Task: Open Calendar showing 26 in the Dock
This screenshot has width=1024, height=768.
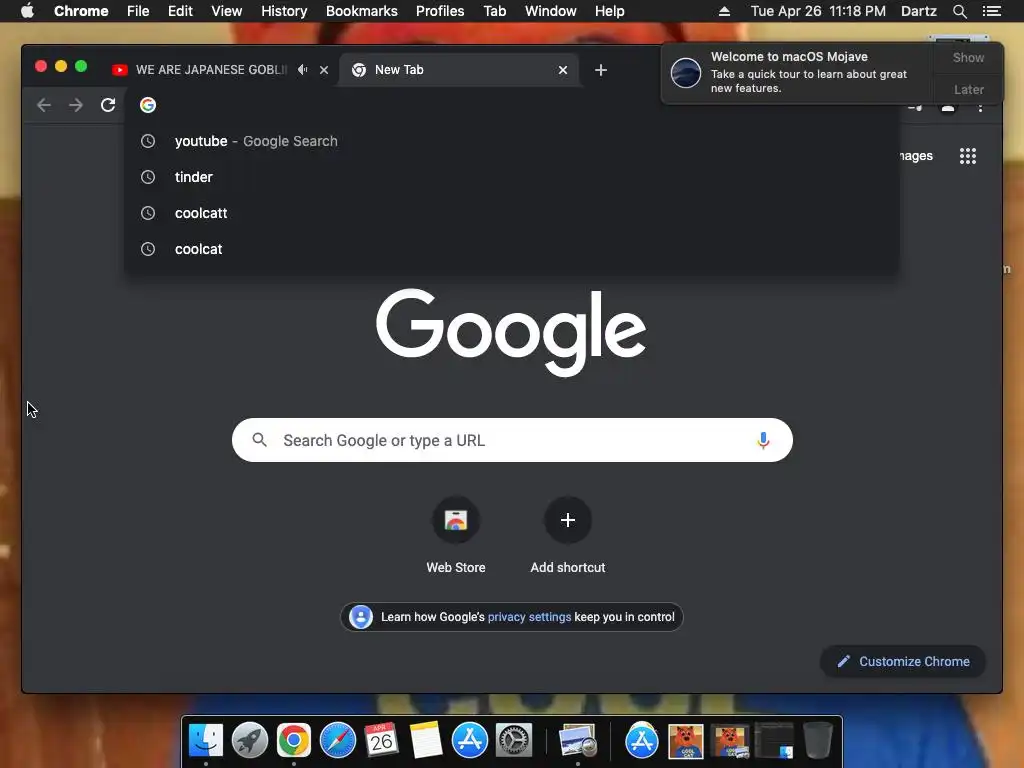Action: 381,741
